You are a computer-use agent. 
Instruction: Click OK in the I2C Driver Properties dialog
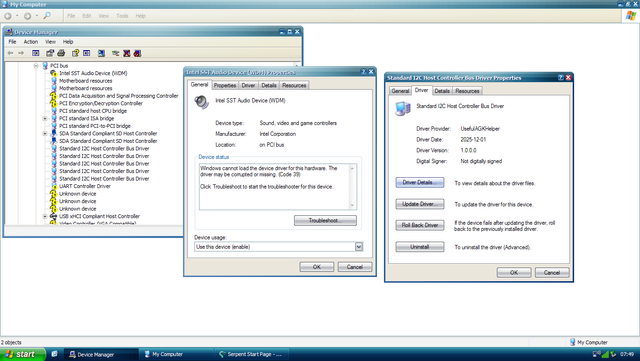(514, 272)
